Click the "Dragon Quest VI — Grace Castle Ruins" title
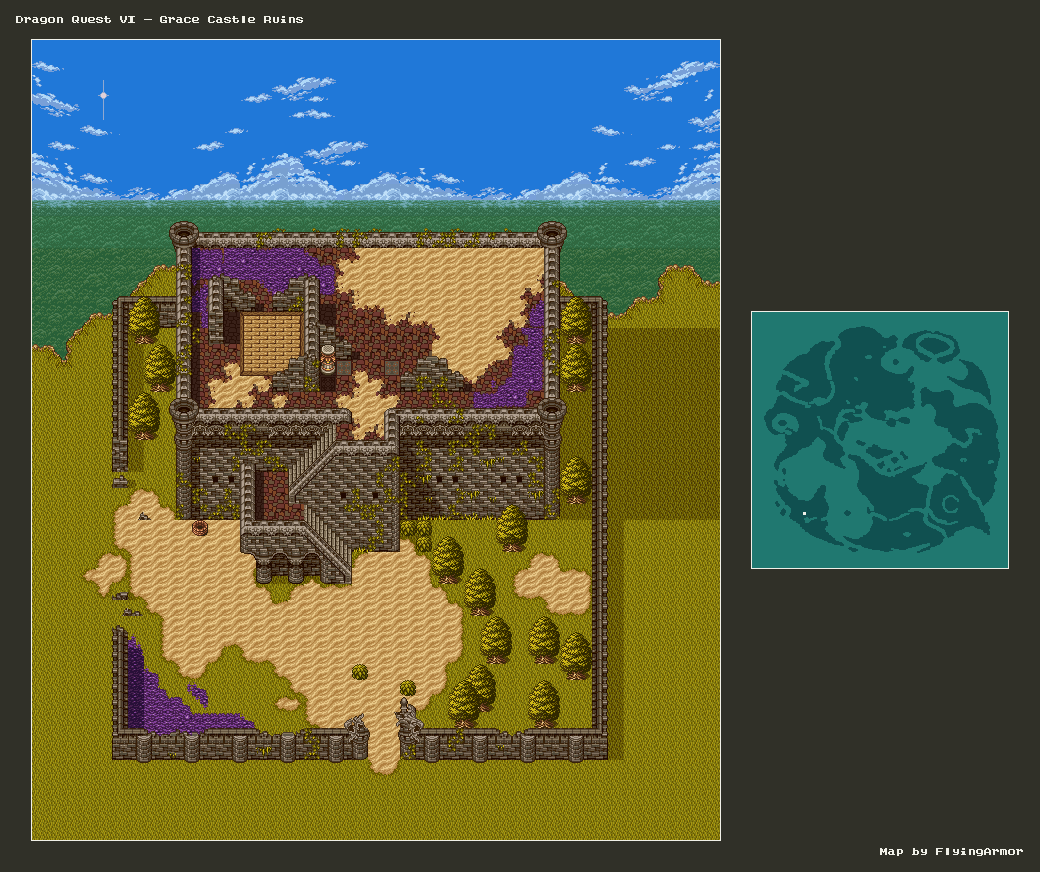This screenshot has width=1040, height=872. click(x=159, y=19)
